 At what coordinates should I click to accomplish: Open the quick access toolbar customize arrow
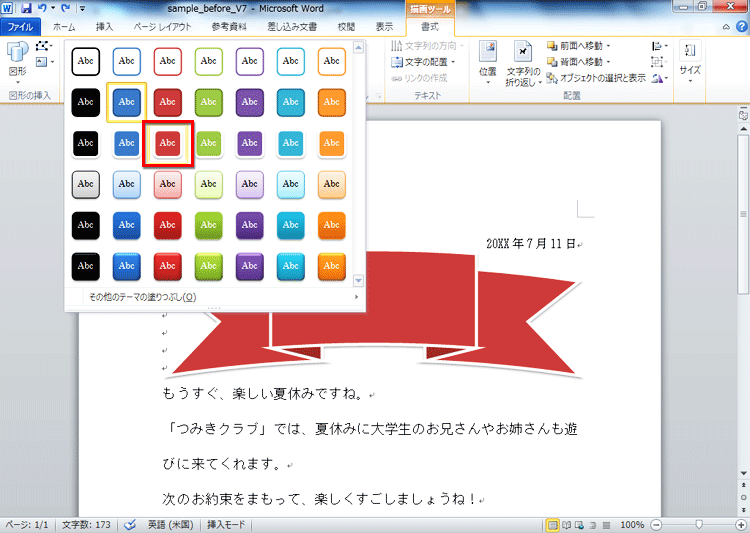(x=82, y=8)
